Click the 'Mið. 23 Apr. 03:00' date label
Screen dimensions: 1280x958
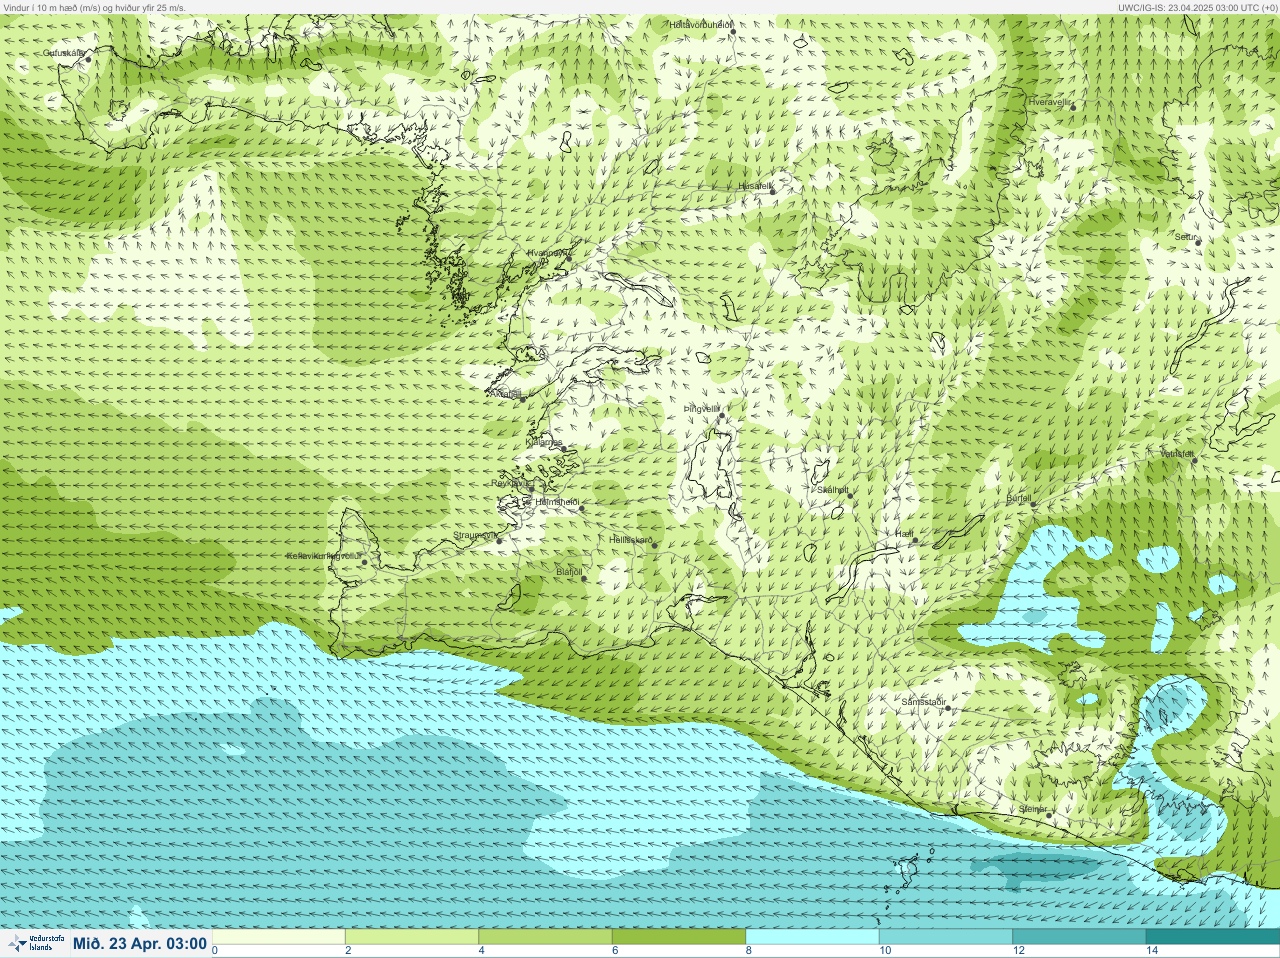click(140, 944)
